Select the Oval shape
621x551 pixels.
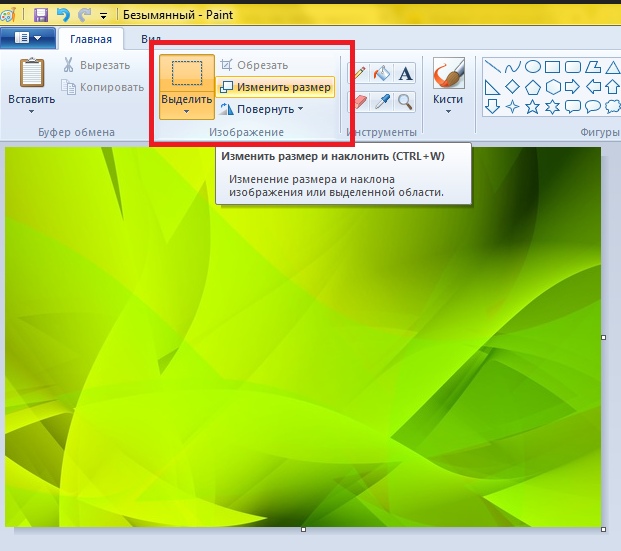(533, 67)
